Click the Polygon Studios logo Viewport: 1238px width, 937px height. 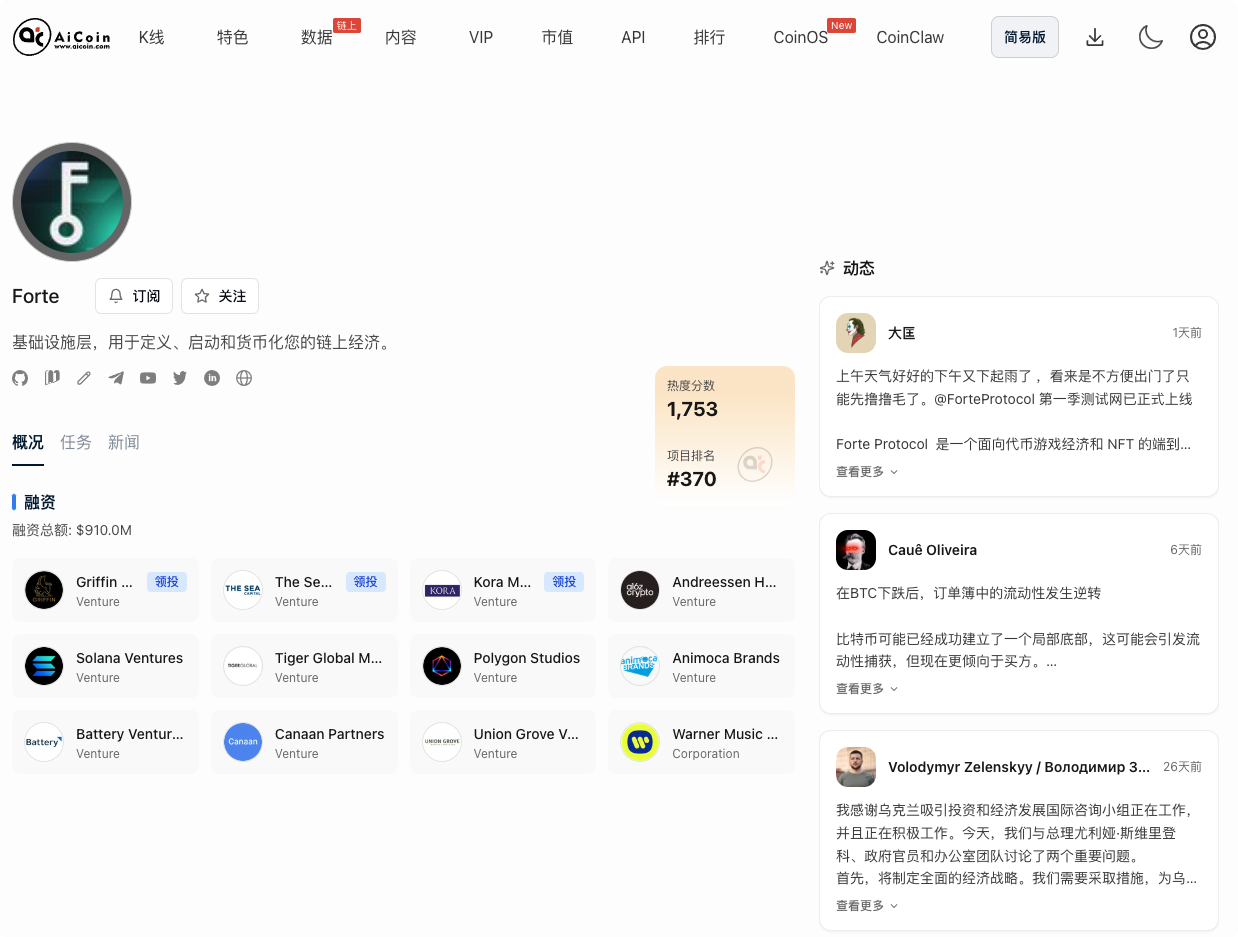point(442,666)
